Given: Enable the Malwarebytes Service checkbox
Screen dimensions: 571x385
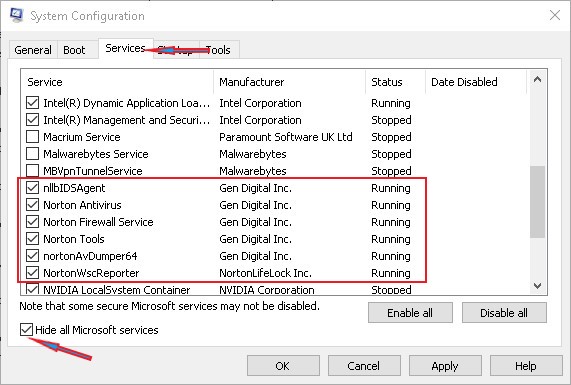Looking at the screenshot, I should 32,154.
